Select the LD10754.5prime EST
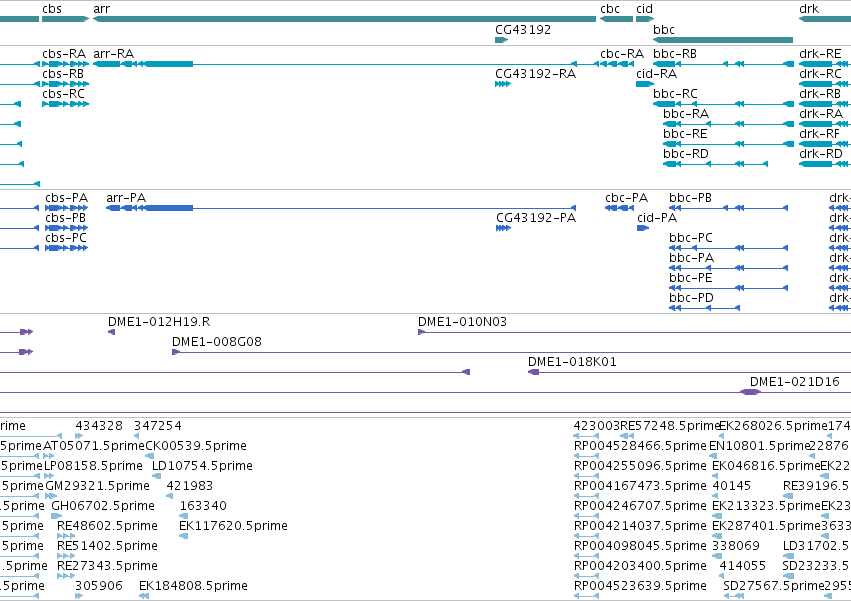The height and width of the screenshot is (601, 851). point(156,476)
